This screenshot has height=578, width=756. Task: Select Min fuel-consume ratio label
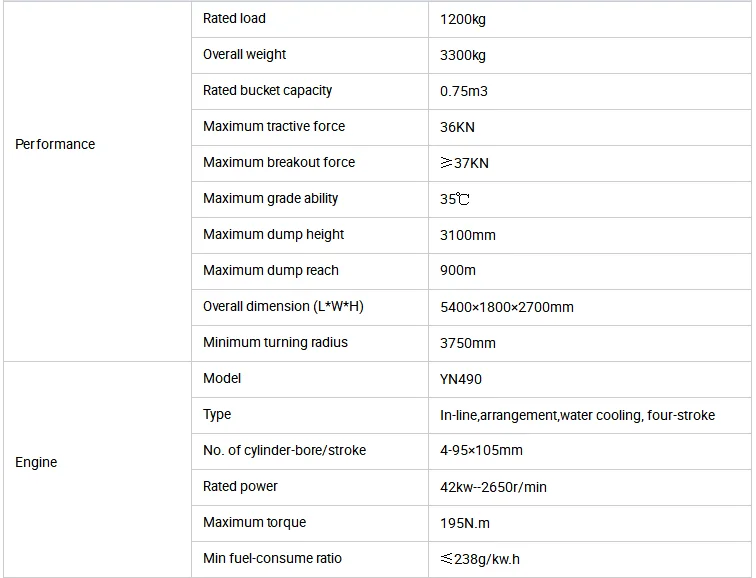(x=272, y=558)
